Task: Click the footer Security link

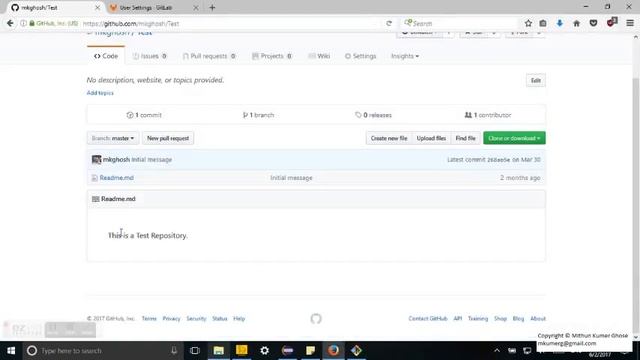Action: (x=196, y=318)
